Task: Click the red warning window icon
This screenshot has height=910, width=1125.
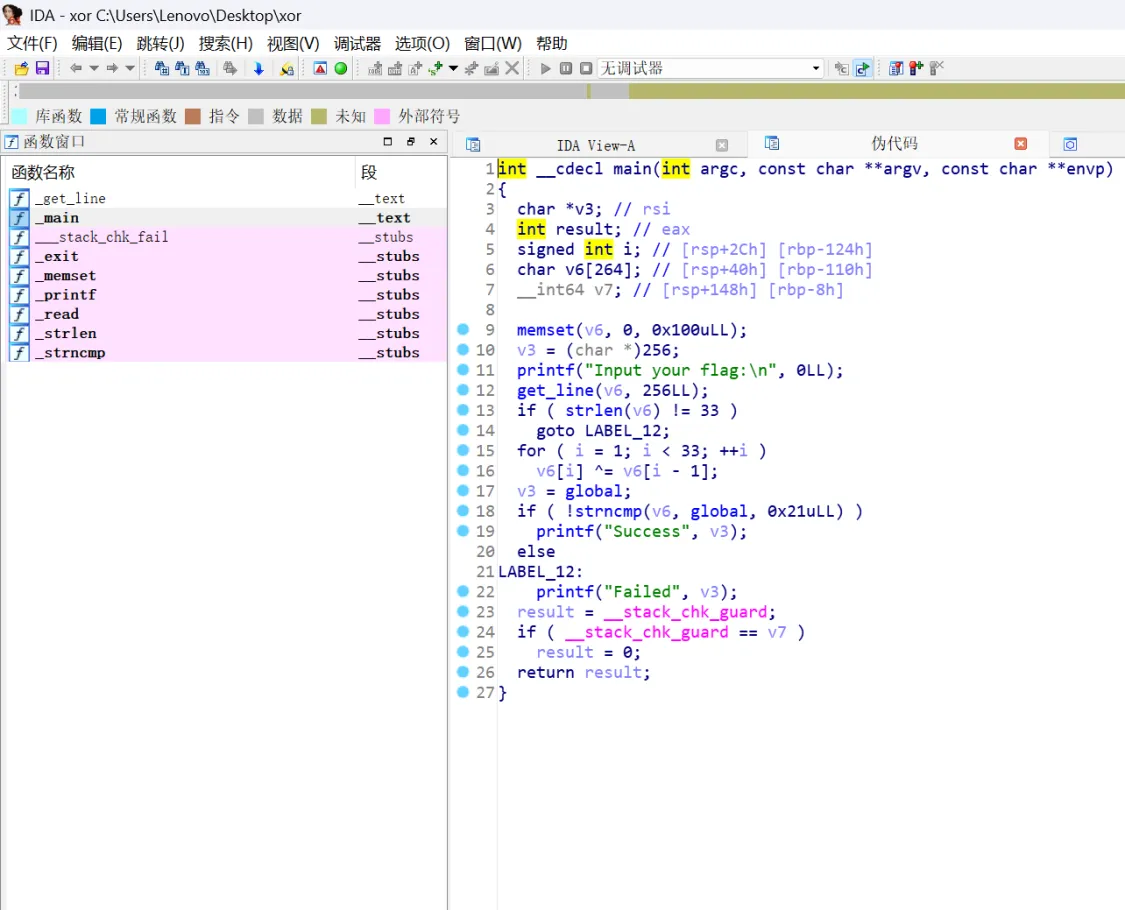Action: tap(320, 68)
